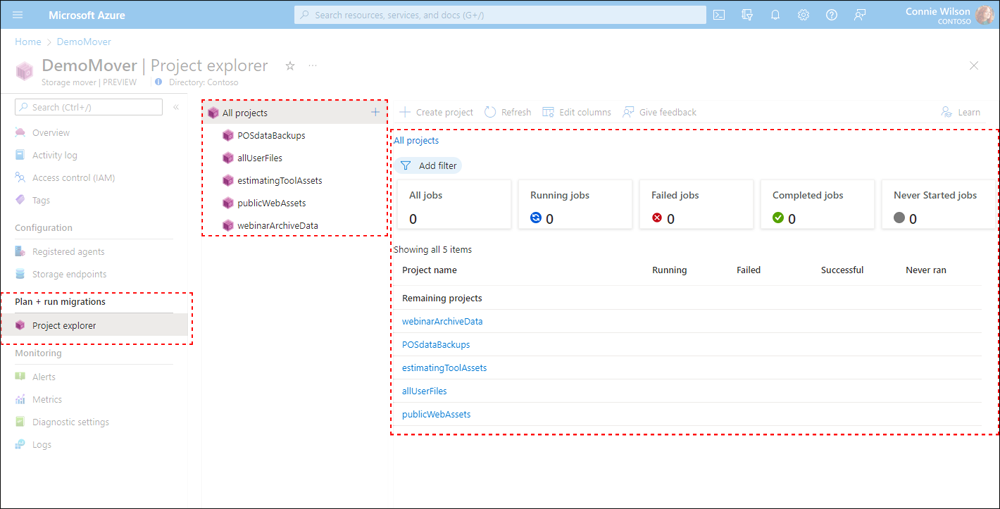Go to Home in the breadcrumb
The height and width of the screenshot is (509, 1000).
28,41
